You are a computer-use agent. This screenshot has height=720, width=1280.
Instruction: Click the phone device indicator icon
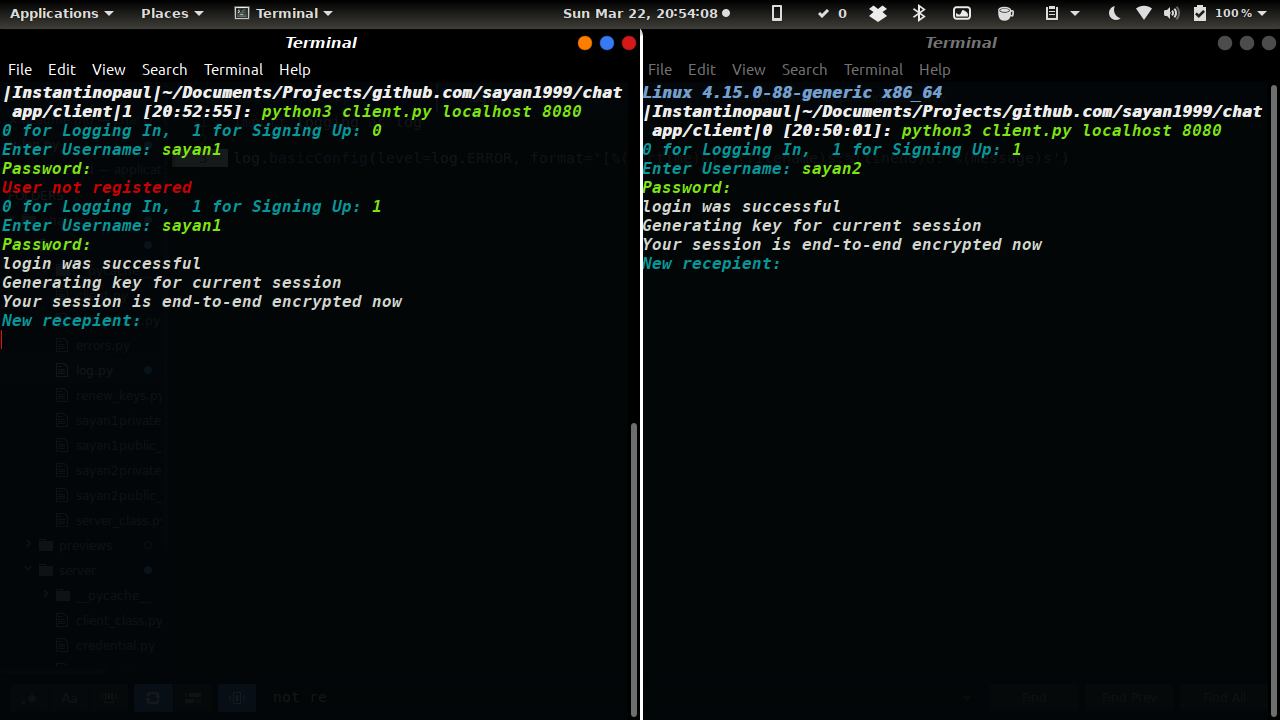tap(777, 13)
